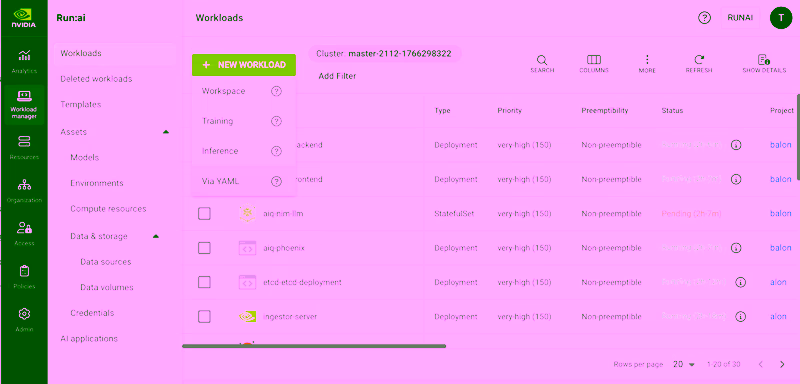Click the NVIDIA logo in the sidebar
The height and width of the screenshot is (384, 800).
coord(24,17)
